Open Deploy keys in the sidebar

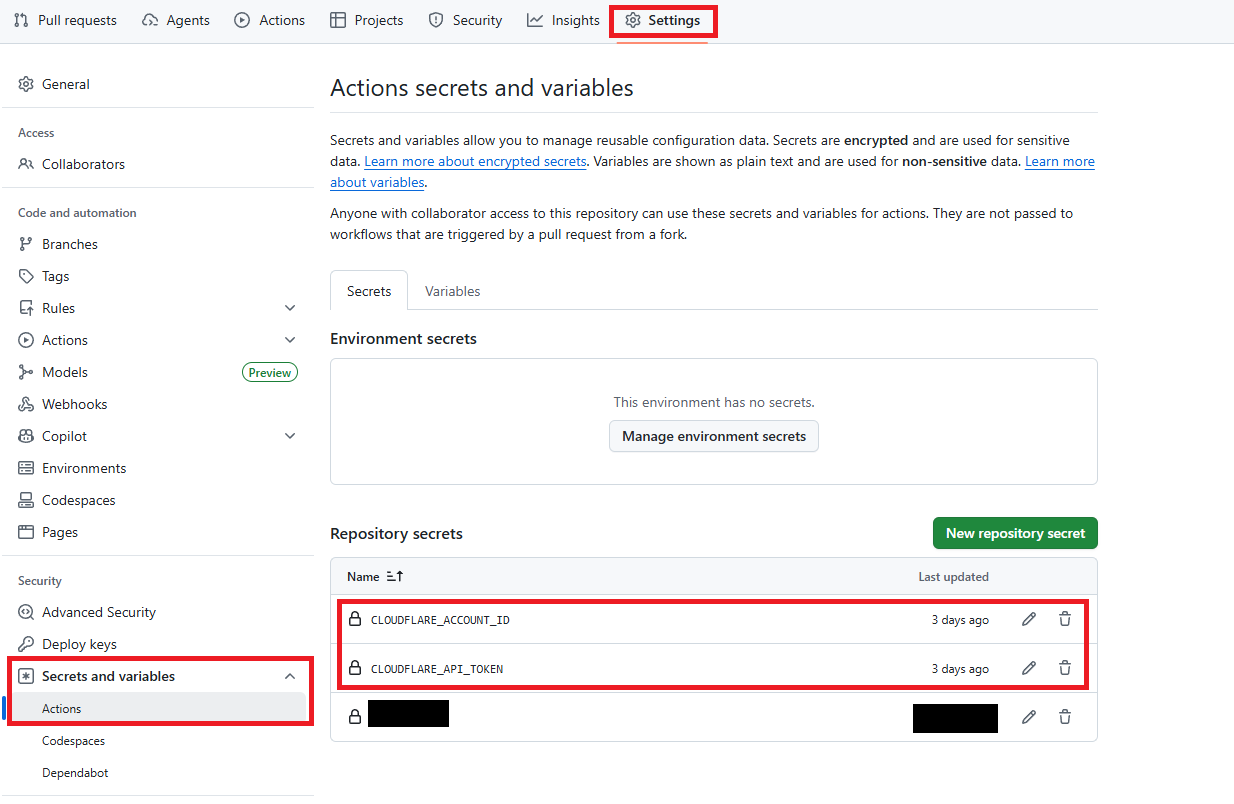coord(79,644)
